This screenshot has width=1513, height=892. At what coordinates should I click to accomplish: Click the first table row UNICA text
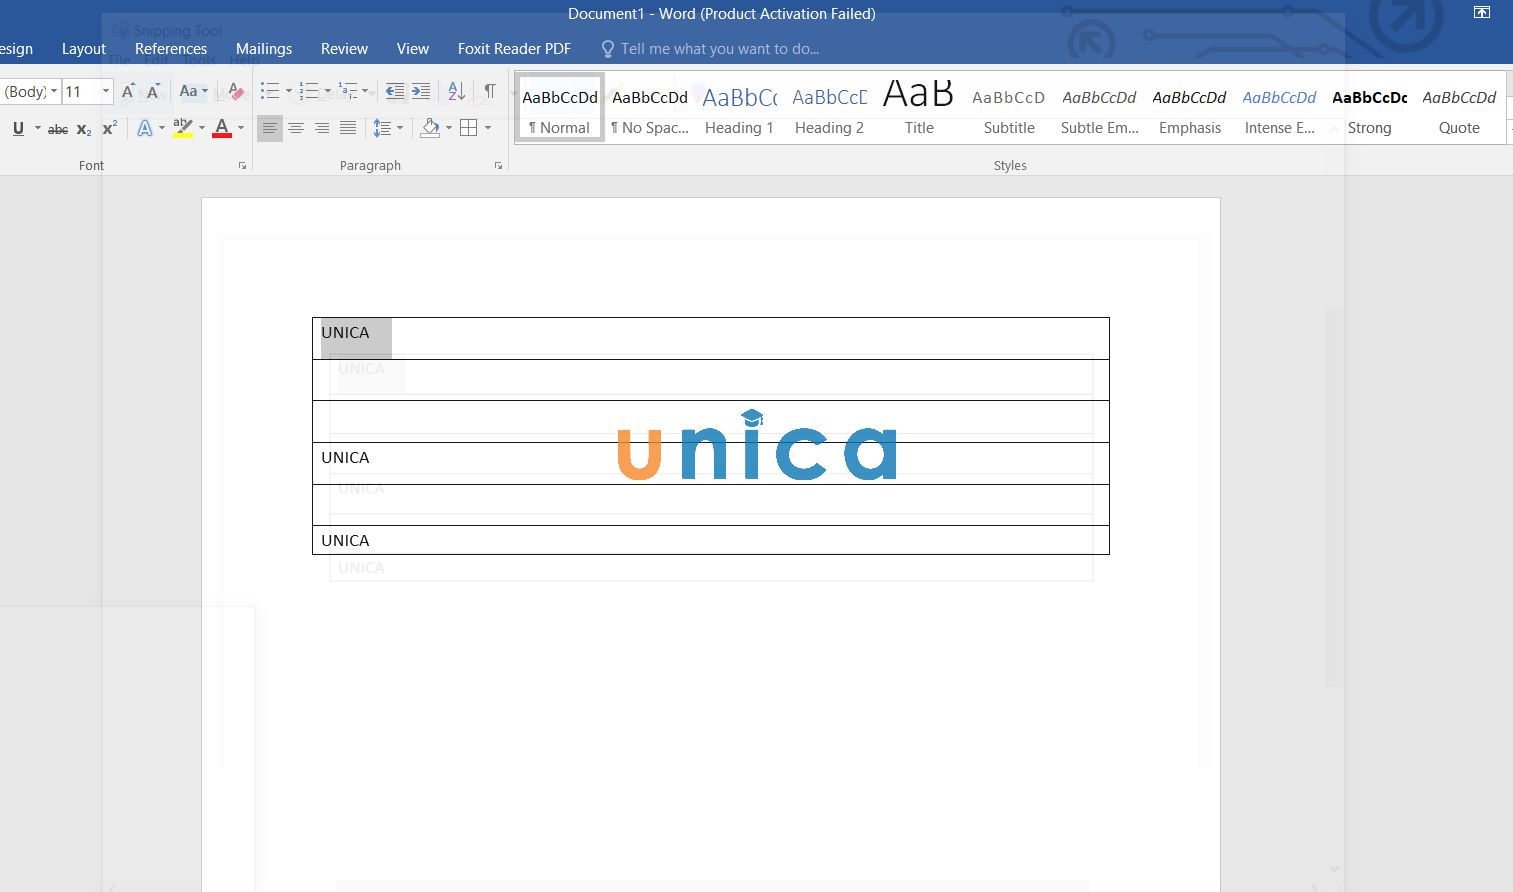345,333
